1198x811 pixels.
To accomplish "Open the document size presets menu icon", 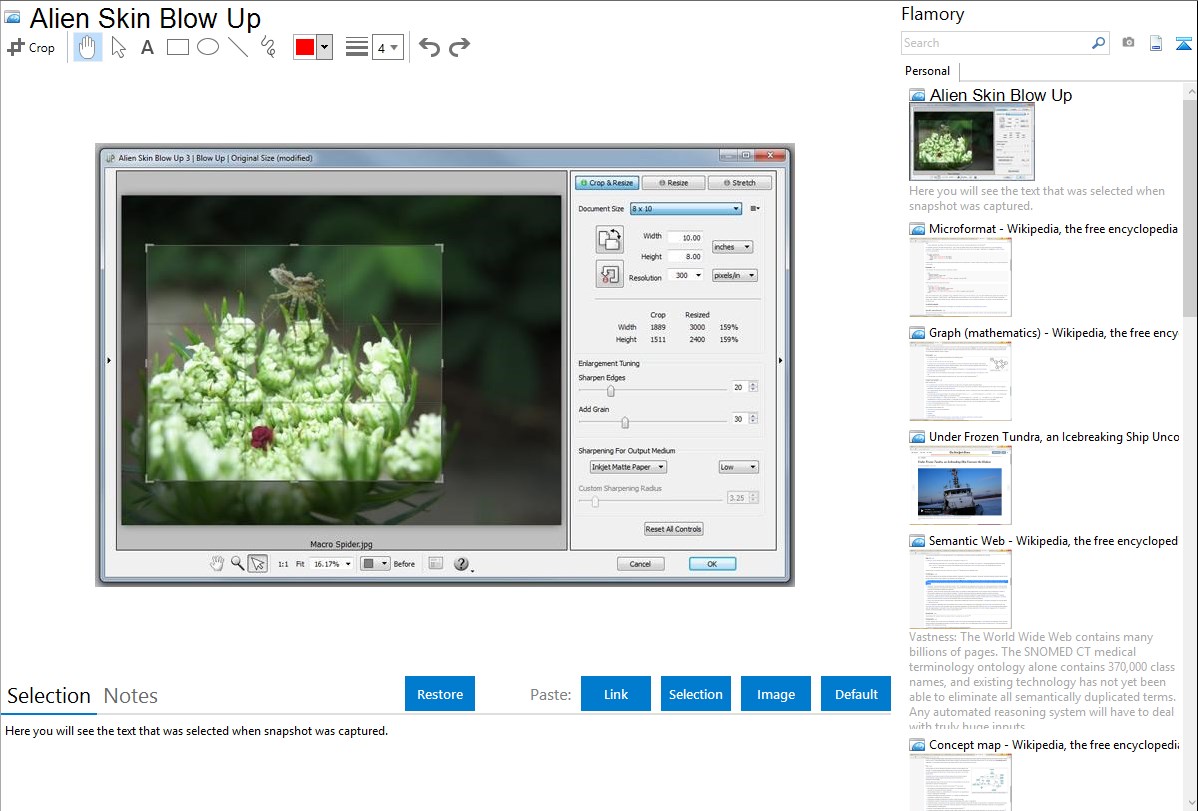I will (x=755, y=209).
